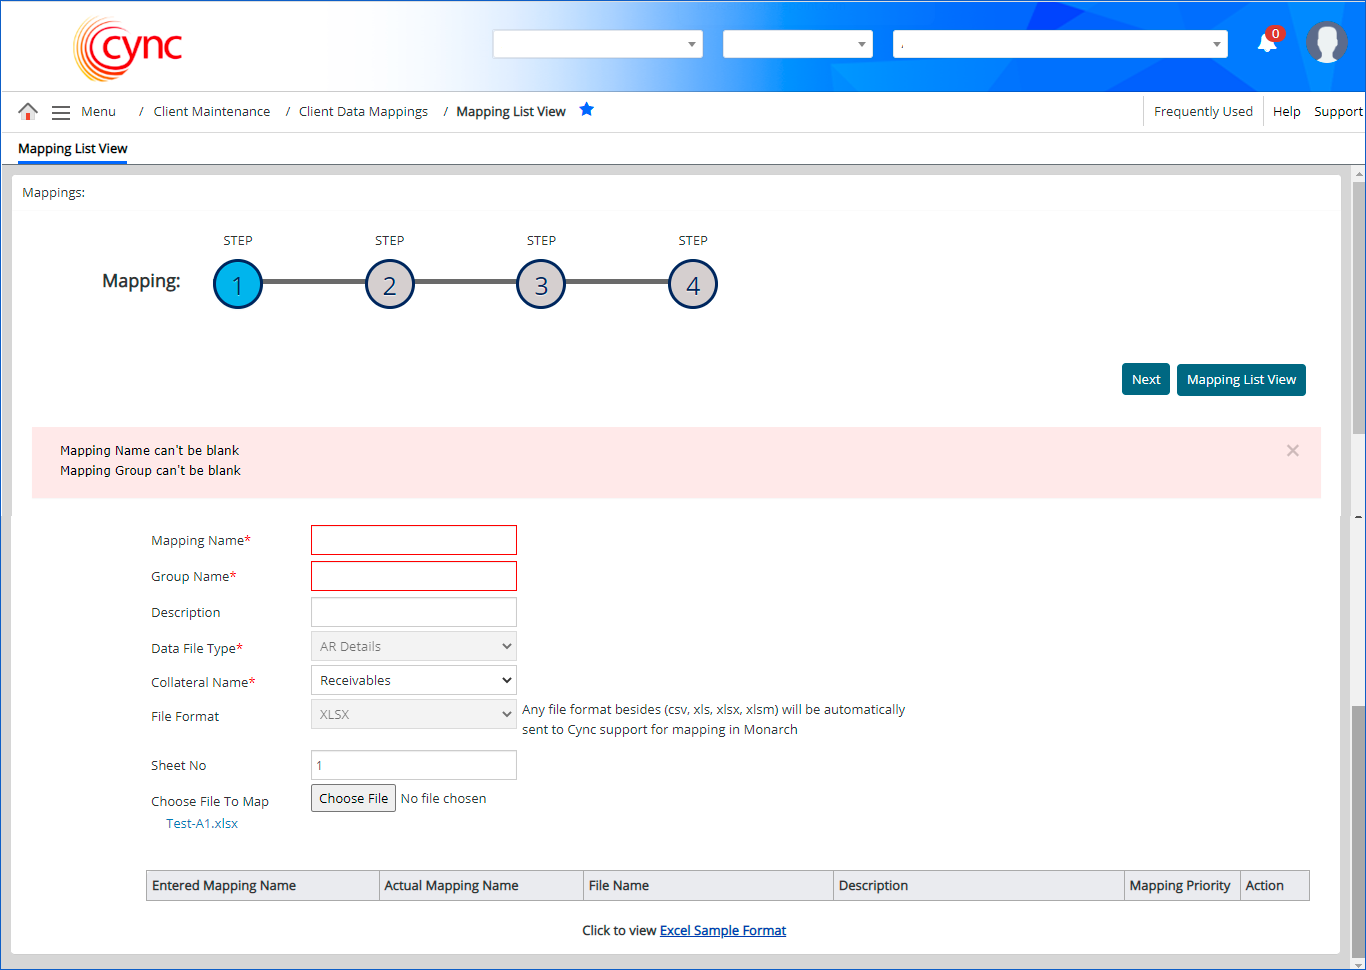Open the first header dropdown
The width and height of the screenshot is (1366, 970).
[597, 44]
